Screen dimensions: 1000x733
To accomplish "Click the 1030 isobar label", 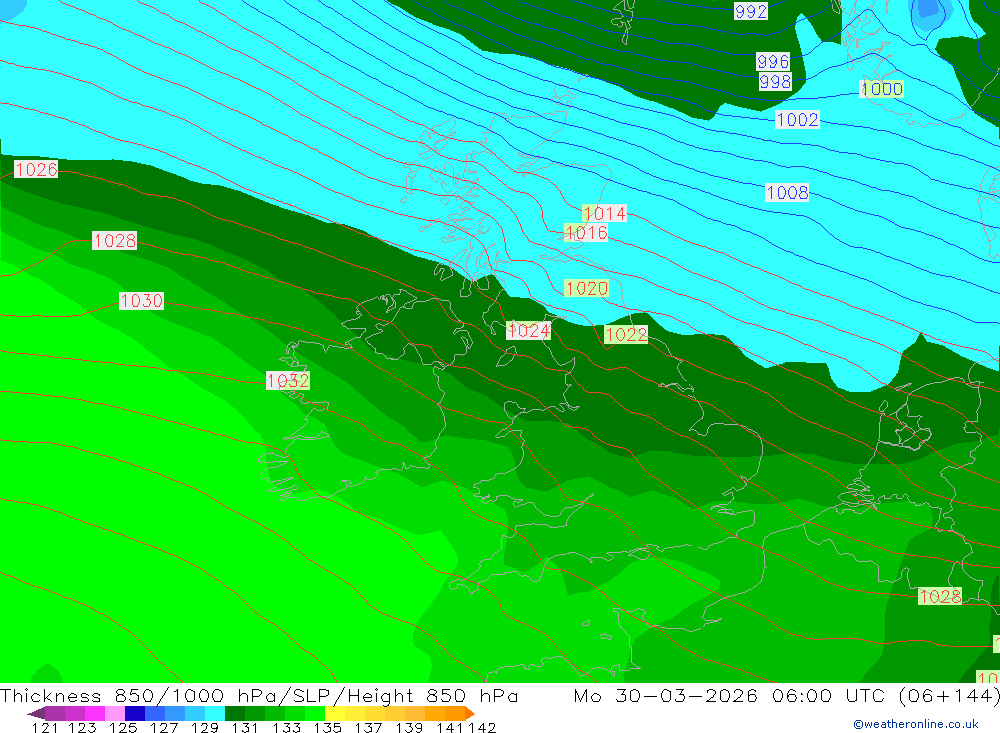I will click(142, 300).
